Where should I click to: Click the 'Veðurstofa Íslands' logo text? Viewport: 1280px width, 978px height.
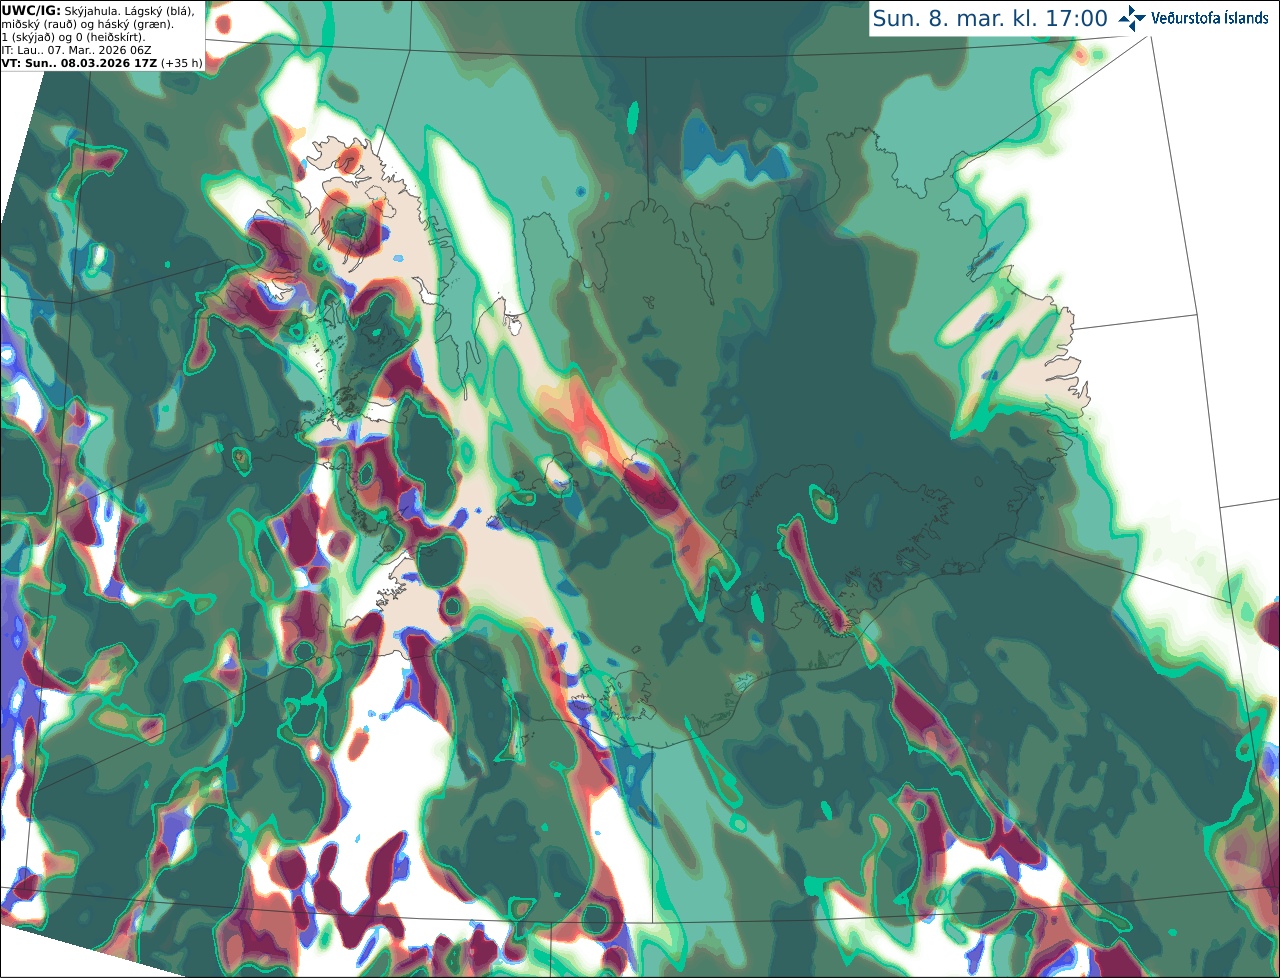coord(1210,18)
